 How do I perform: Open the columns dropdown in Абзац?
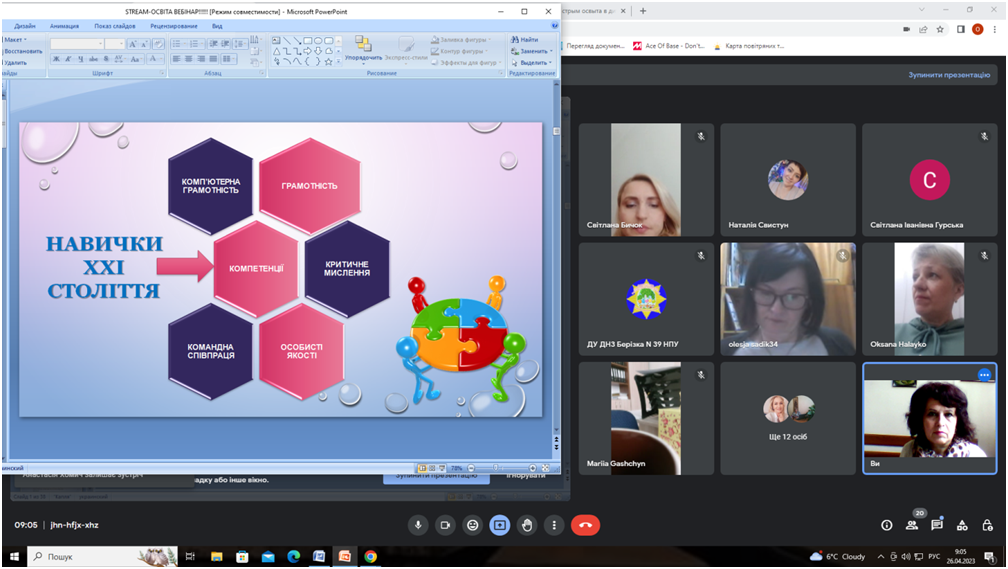click(x=228, y=59)
